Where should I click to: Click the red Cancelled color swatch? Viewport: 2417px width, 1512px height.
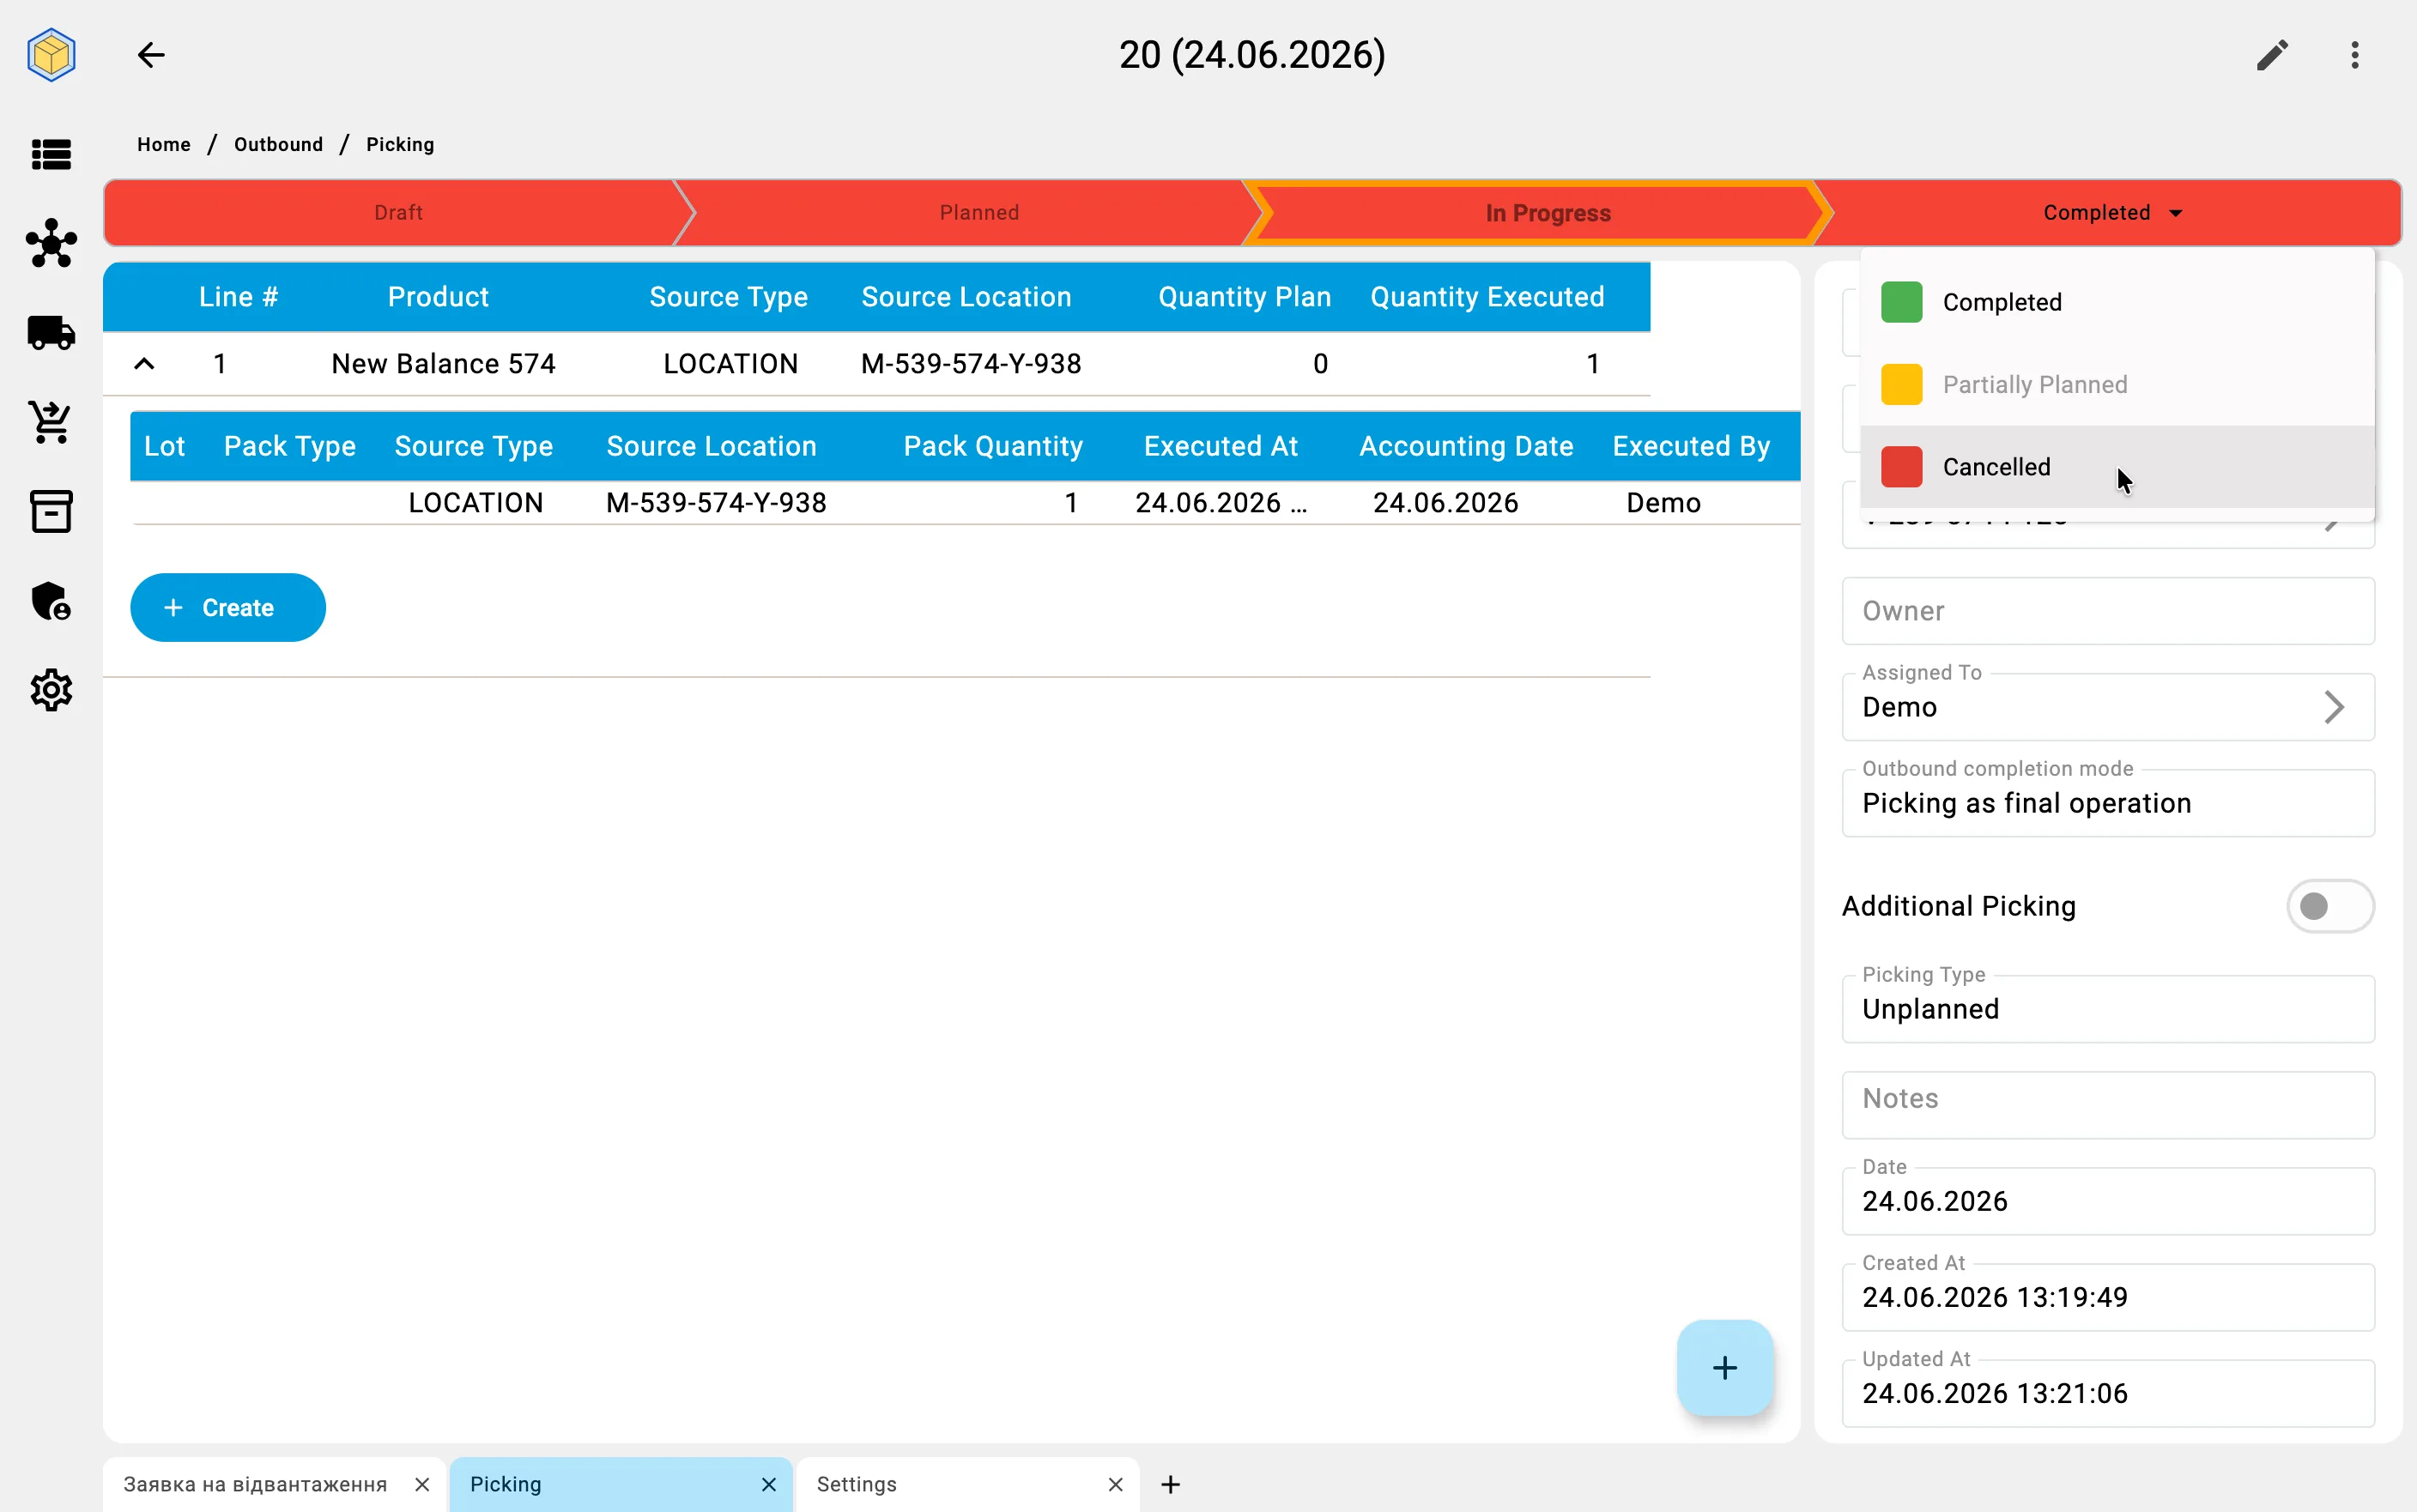tap(1901, 467)
